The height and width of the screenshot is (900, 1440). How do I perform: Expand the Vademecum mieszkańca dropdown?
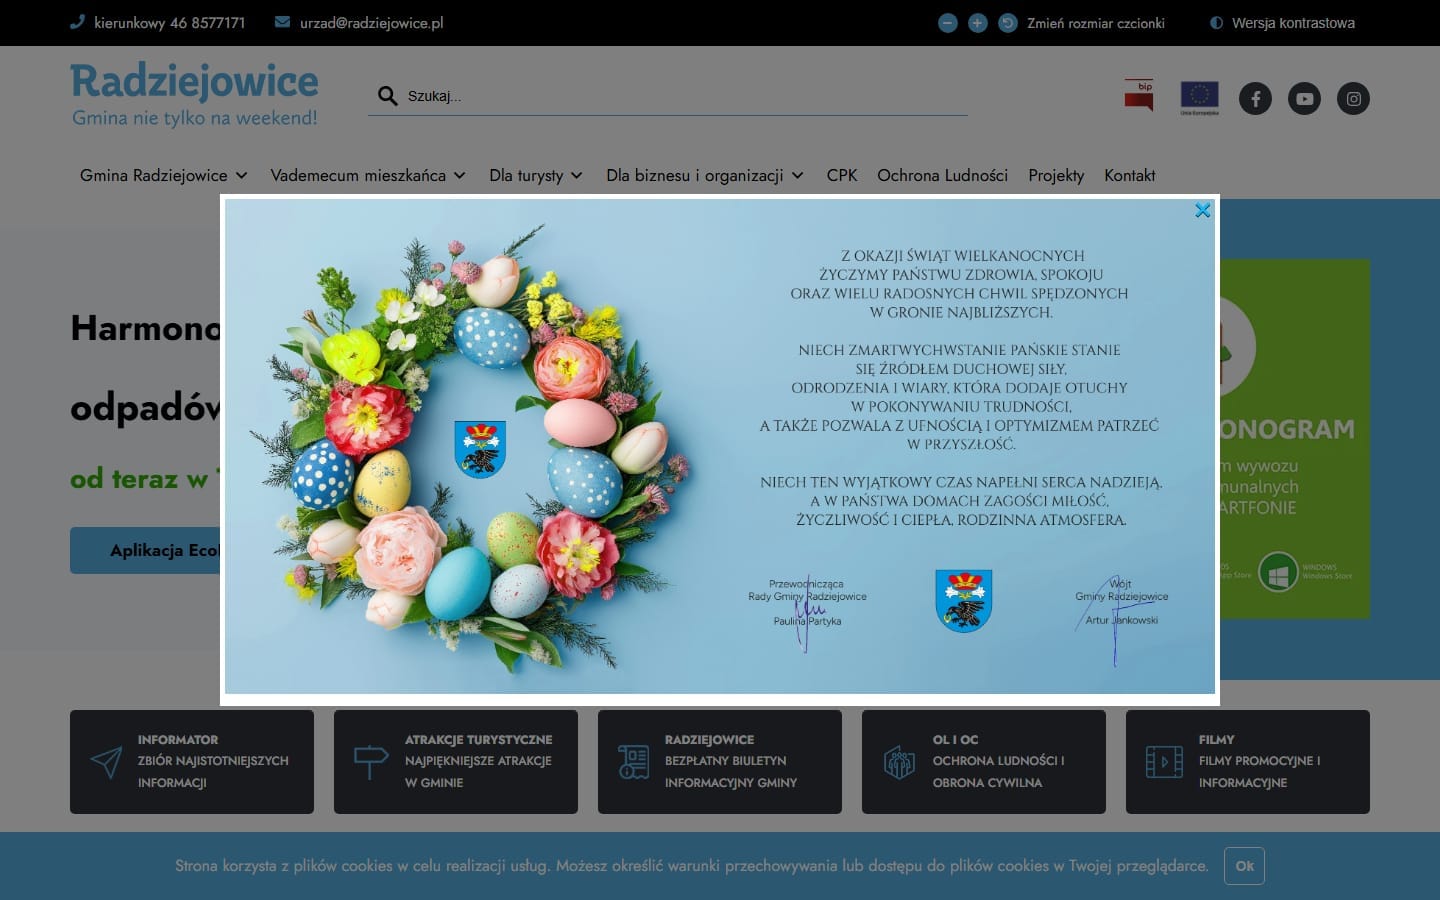tap(367, 175)
